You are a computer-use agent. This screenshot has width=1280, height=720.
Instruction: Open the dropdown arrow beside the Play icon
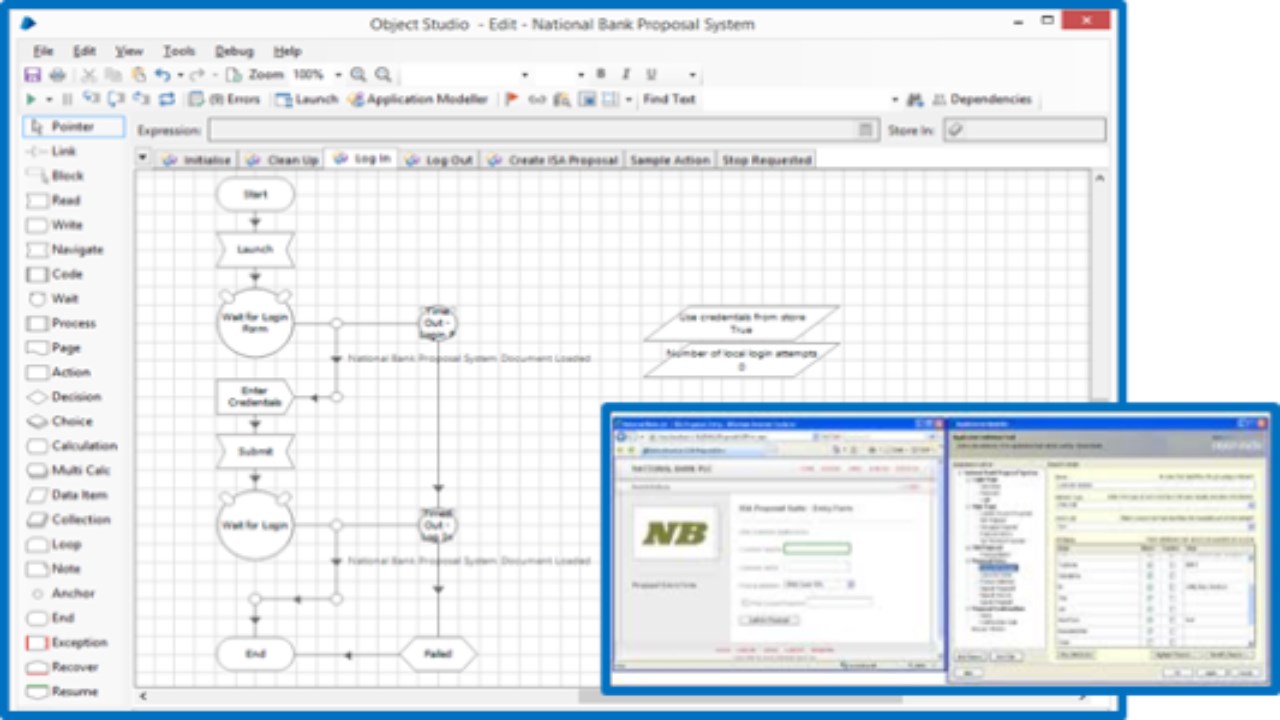(49, 99)
